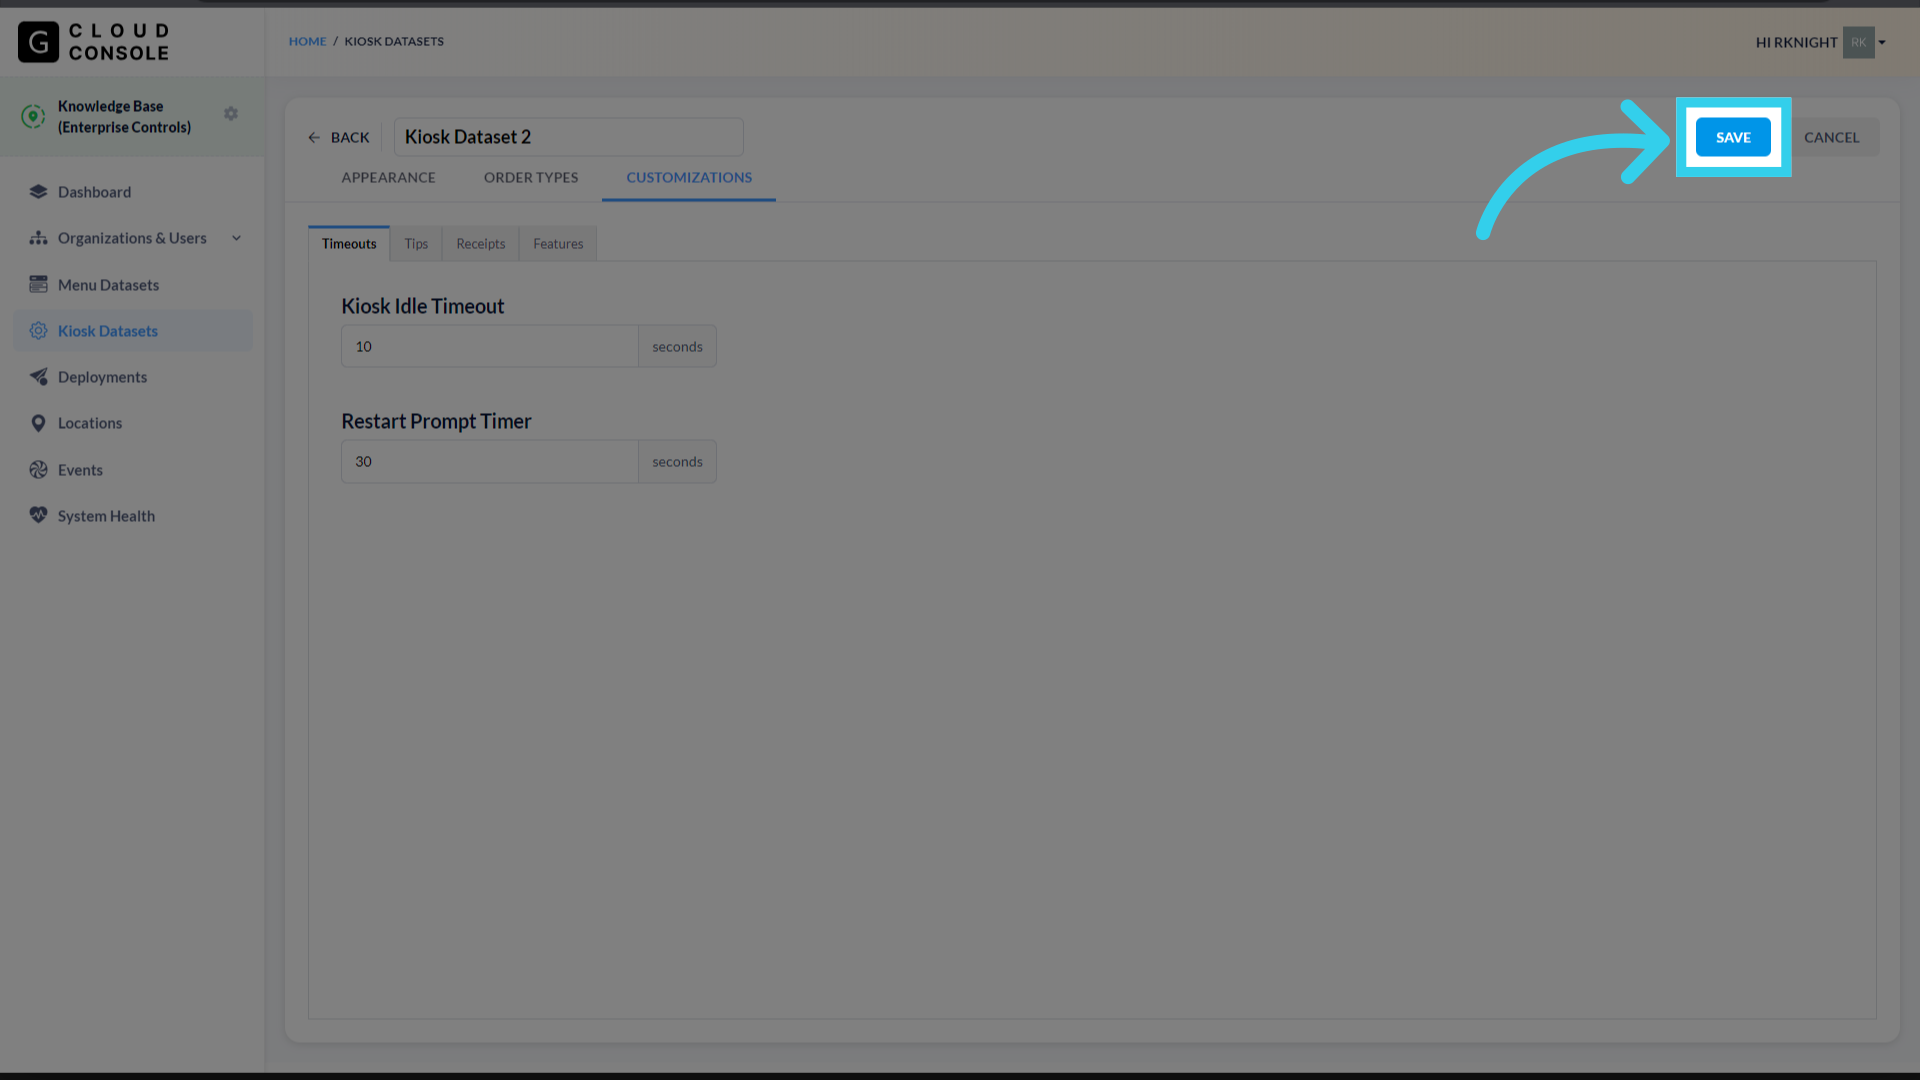Click the Kiosk Dataset 2 name field
This screenshot has width=1920, height=1080.
[x=568, y=137]
